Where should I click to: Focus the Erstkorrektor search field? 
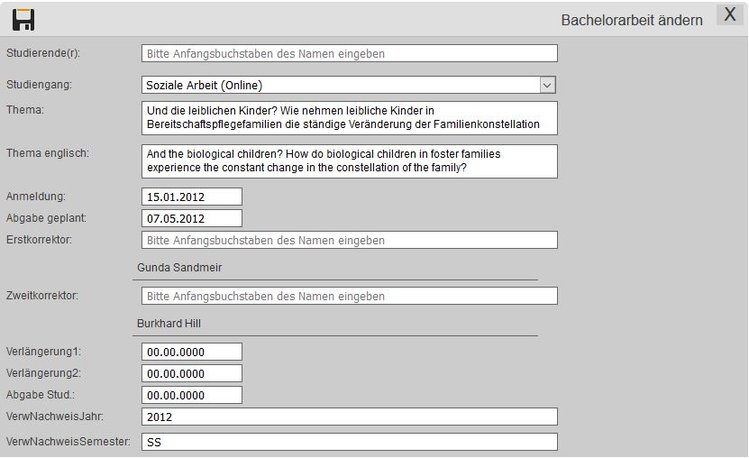348,240
